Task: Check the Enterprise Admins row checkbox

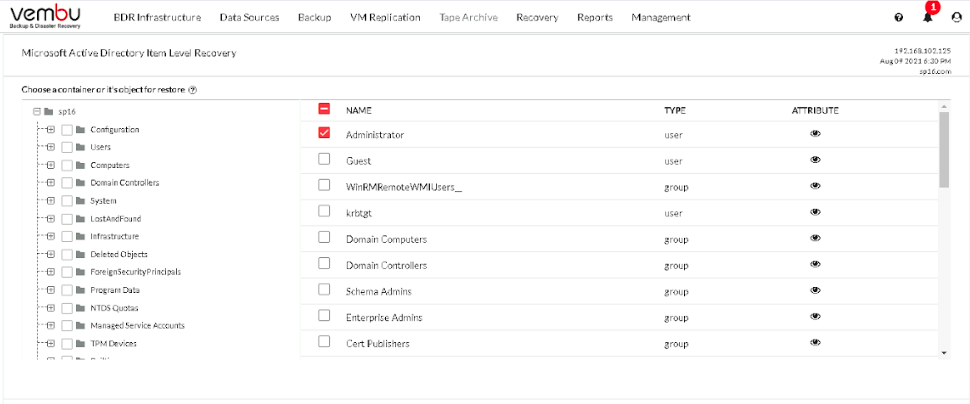Action: click(324, 315)
